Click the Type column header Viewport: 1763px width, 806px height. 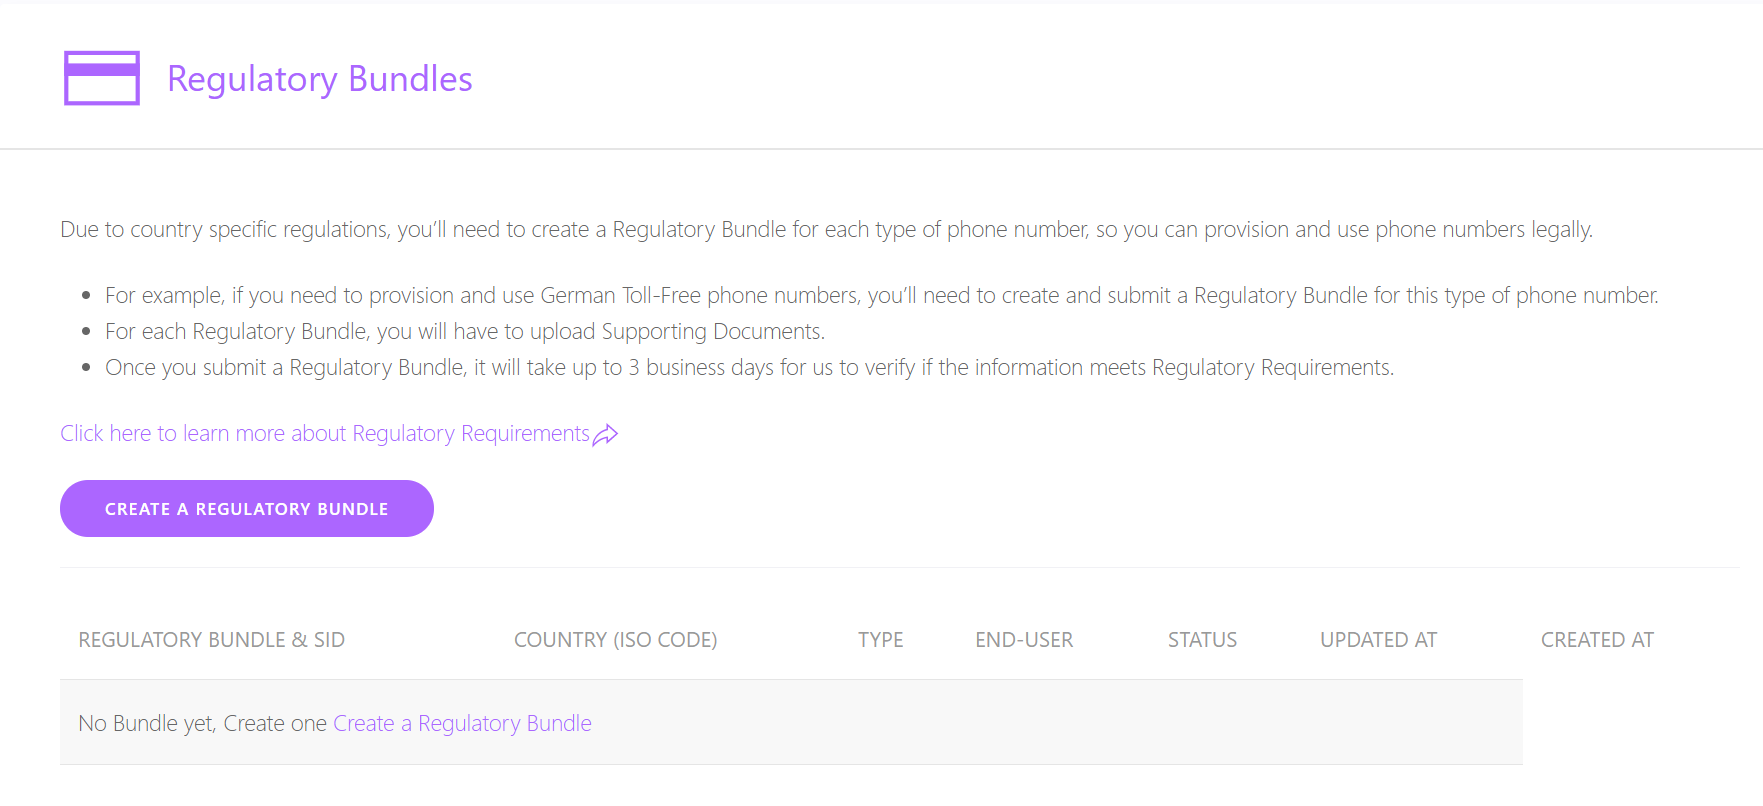click(881, 640)
